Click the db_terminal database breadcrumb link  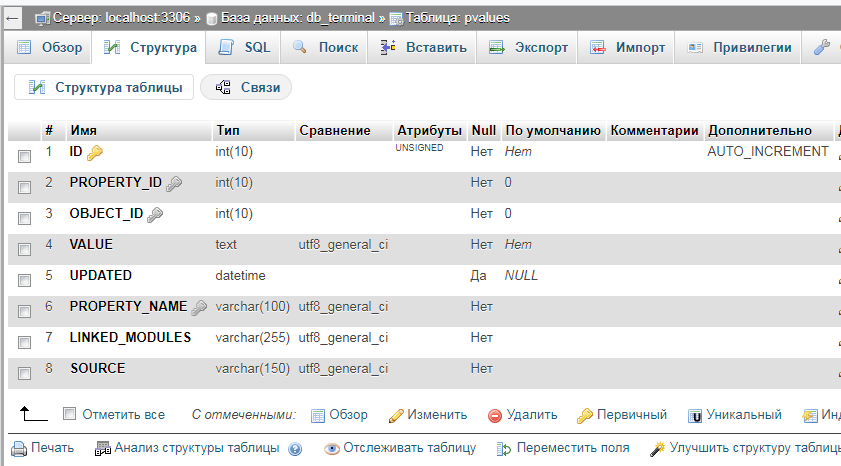coord(293,18)
